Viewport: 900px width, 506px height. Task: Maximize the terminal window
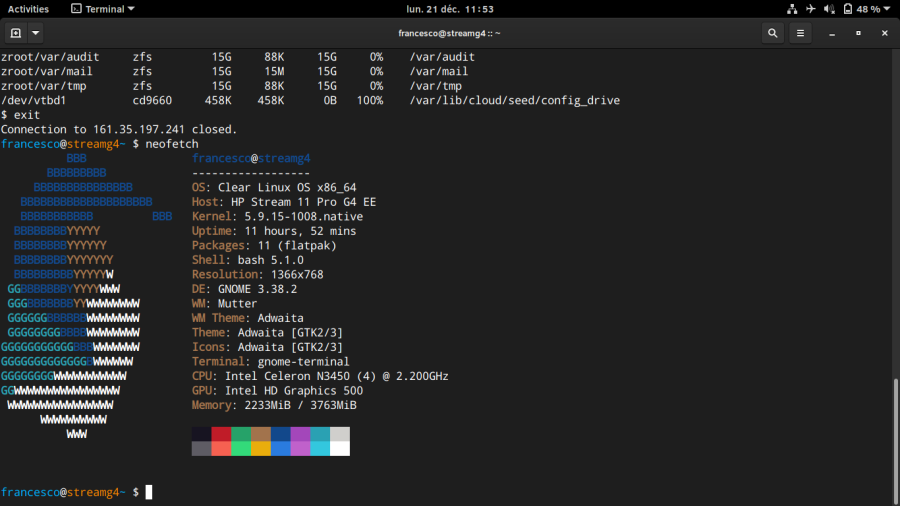(857, 33)
